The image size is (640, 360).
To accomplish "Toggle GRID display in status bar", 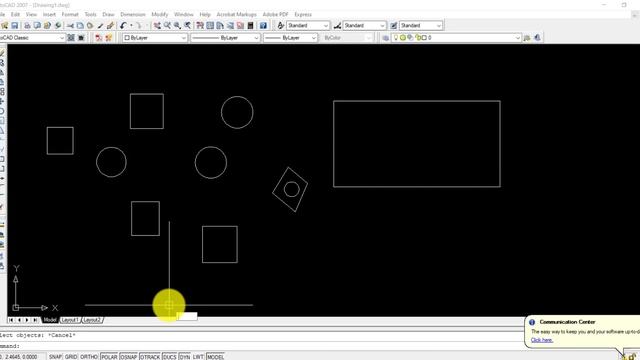I will coord(71,357).
